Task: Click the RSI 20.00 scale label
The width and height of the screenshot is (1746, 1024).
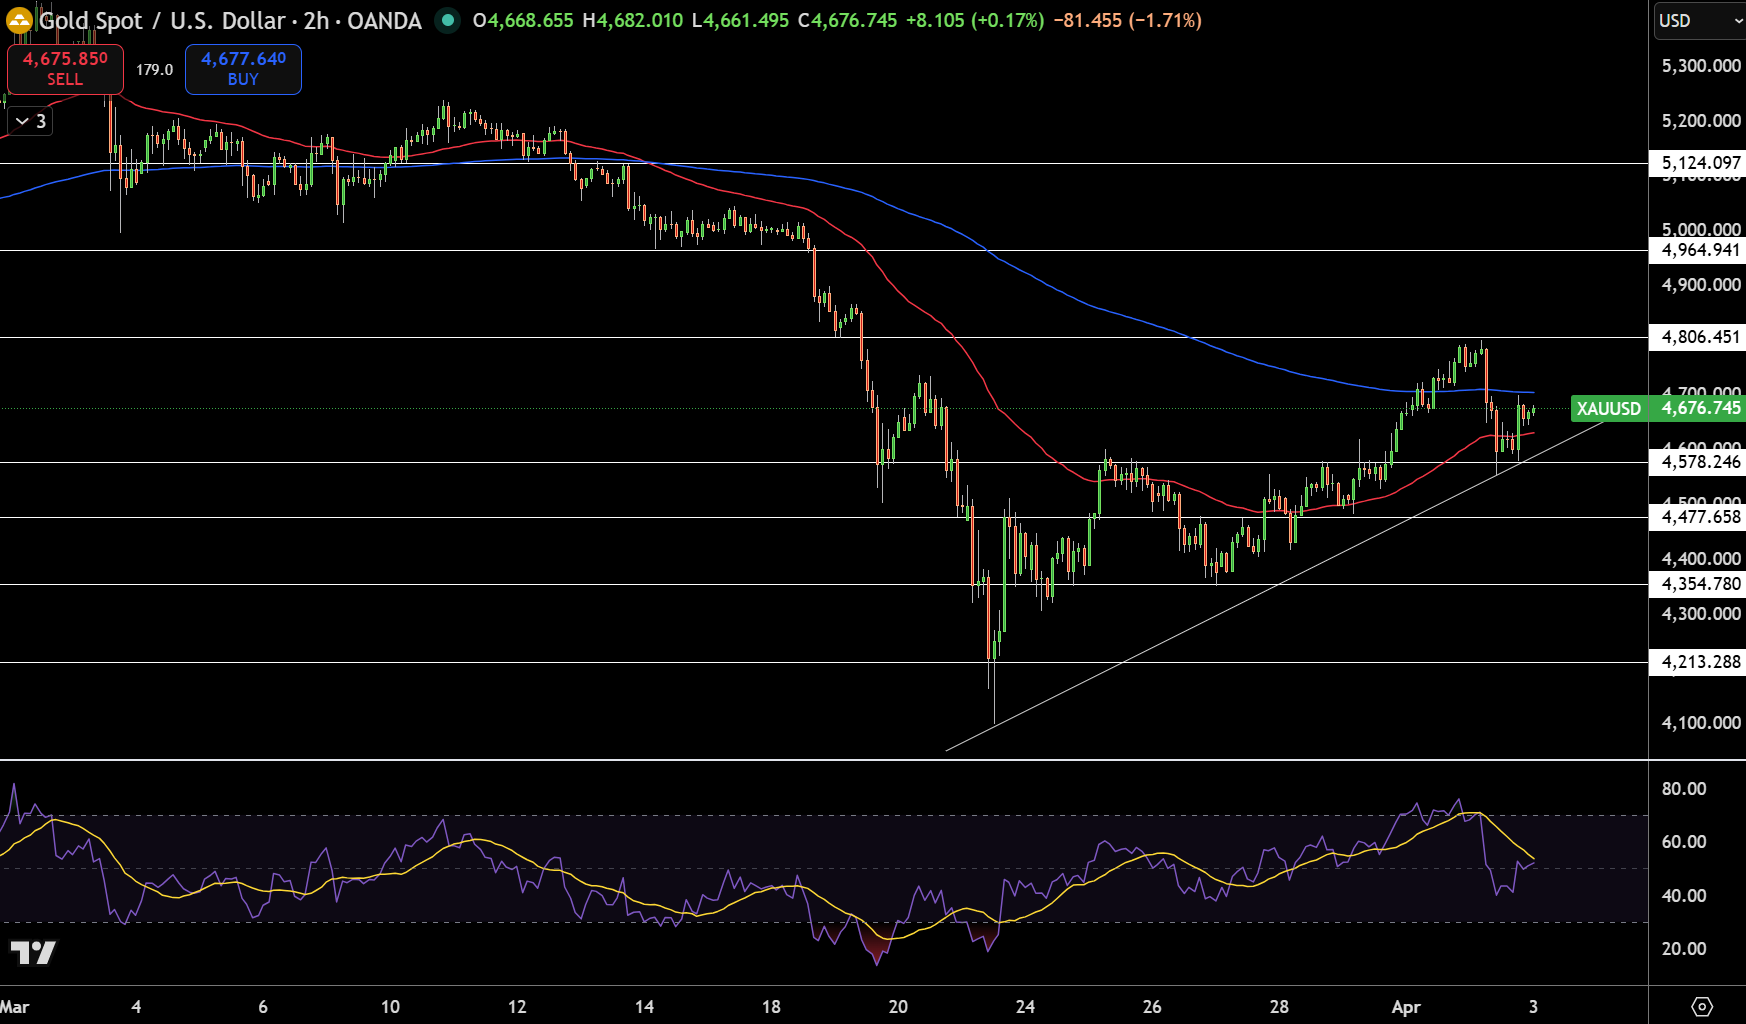Action: click(x=1684, y=949)
